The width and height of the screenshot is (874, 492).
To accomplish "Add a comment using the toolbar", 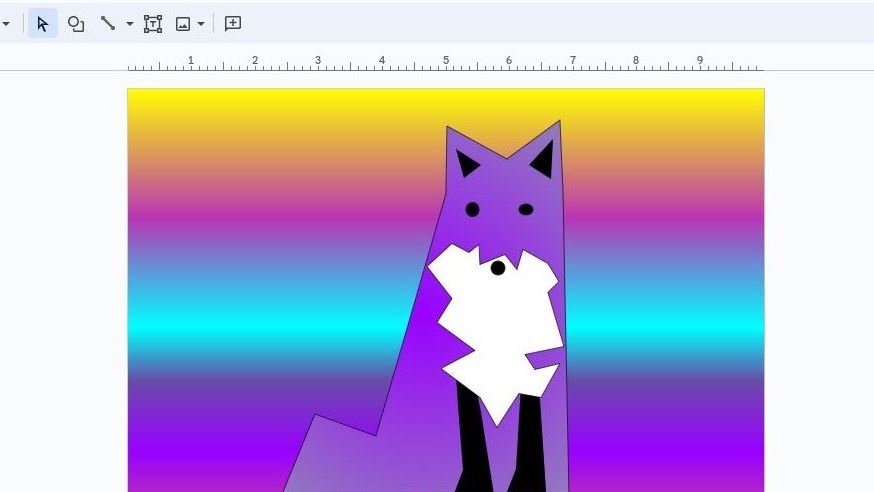I will coord(233,23).
